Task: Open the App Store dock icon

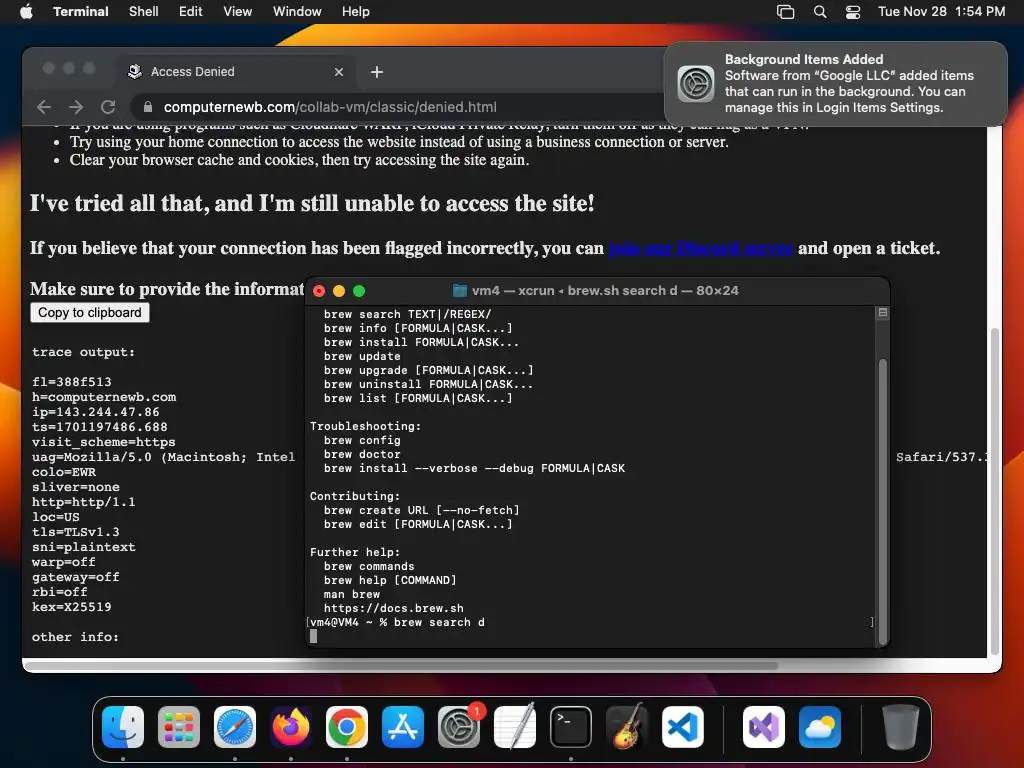Action: point(403,727)
